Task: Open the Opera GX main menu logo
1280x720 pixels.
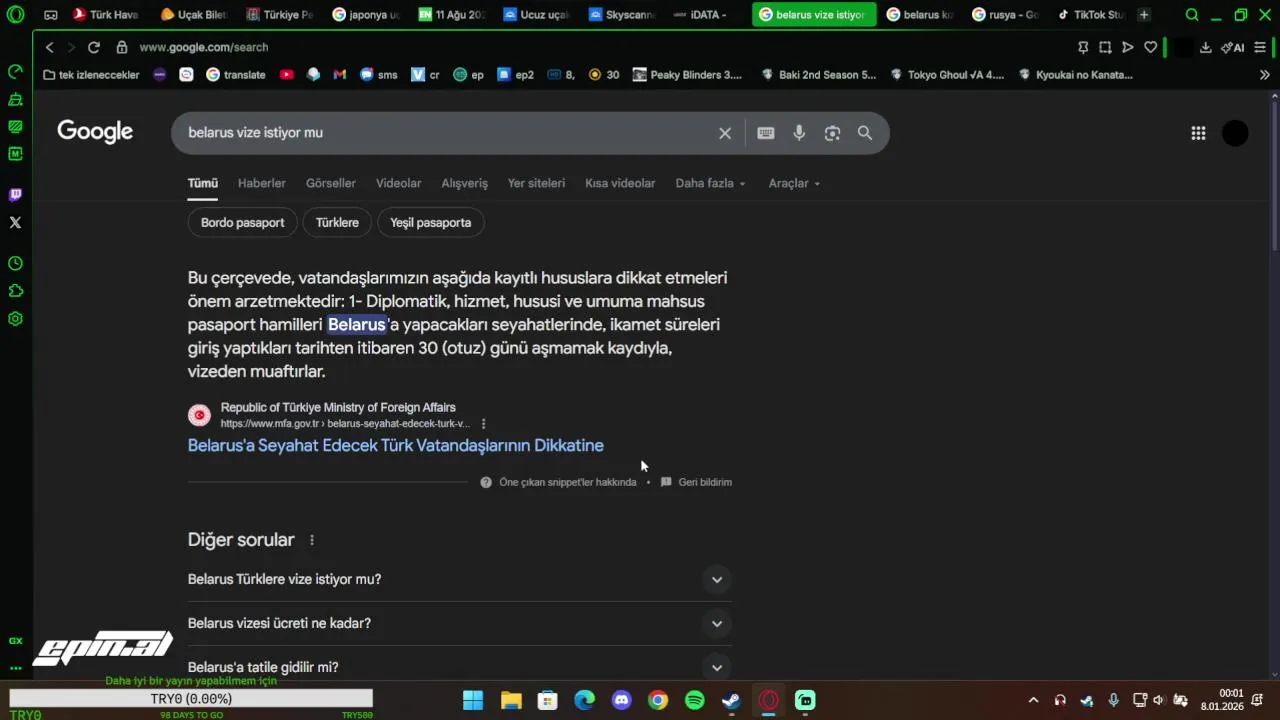Action: 15,14
